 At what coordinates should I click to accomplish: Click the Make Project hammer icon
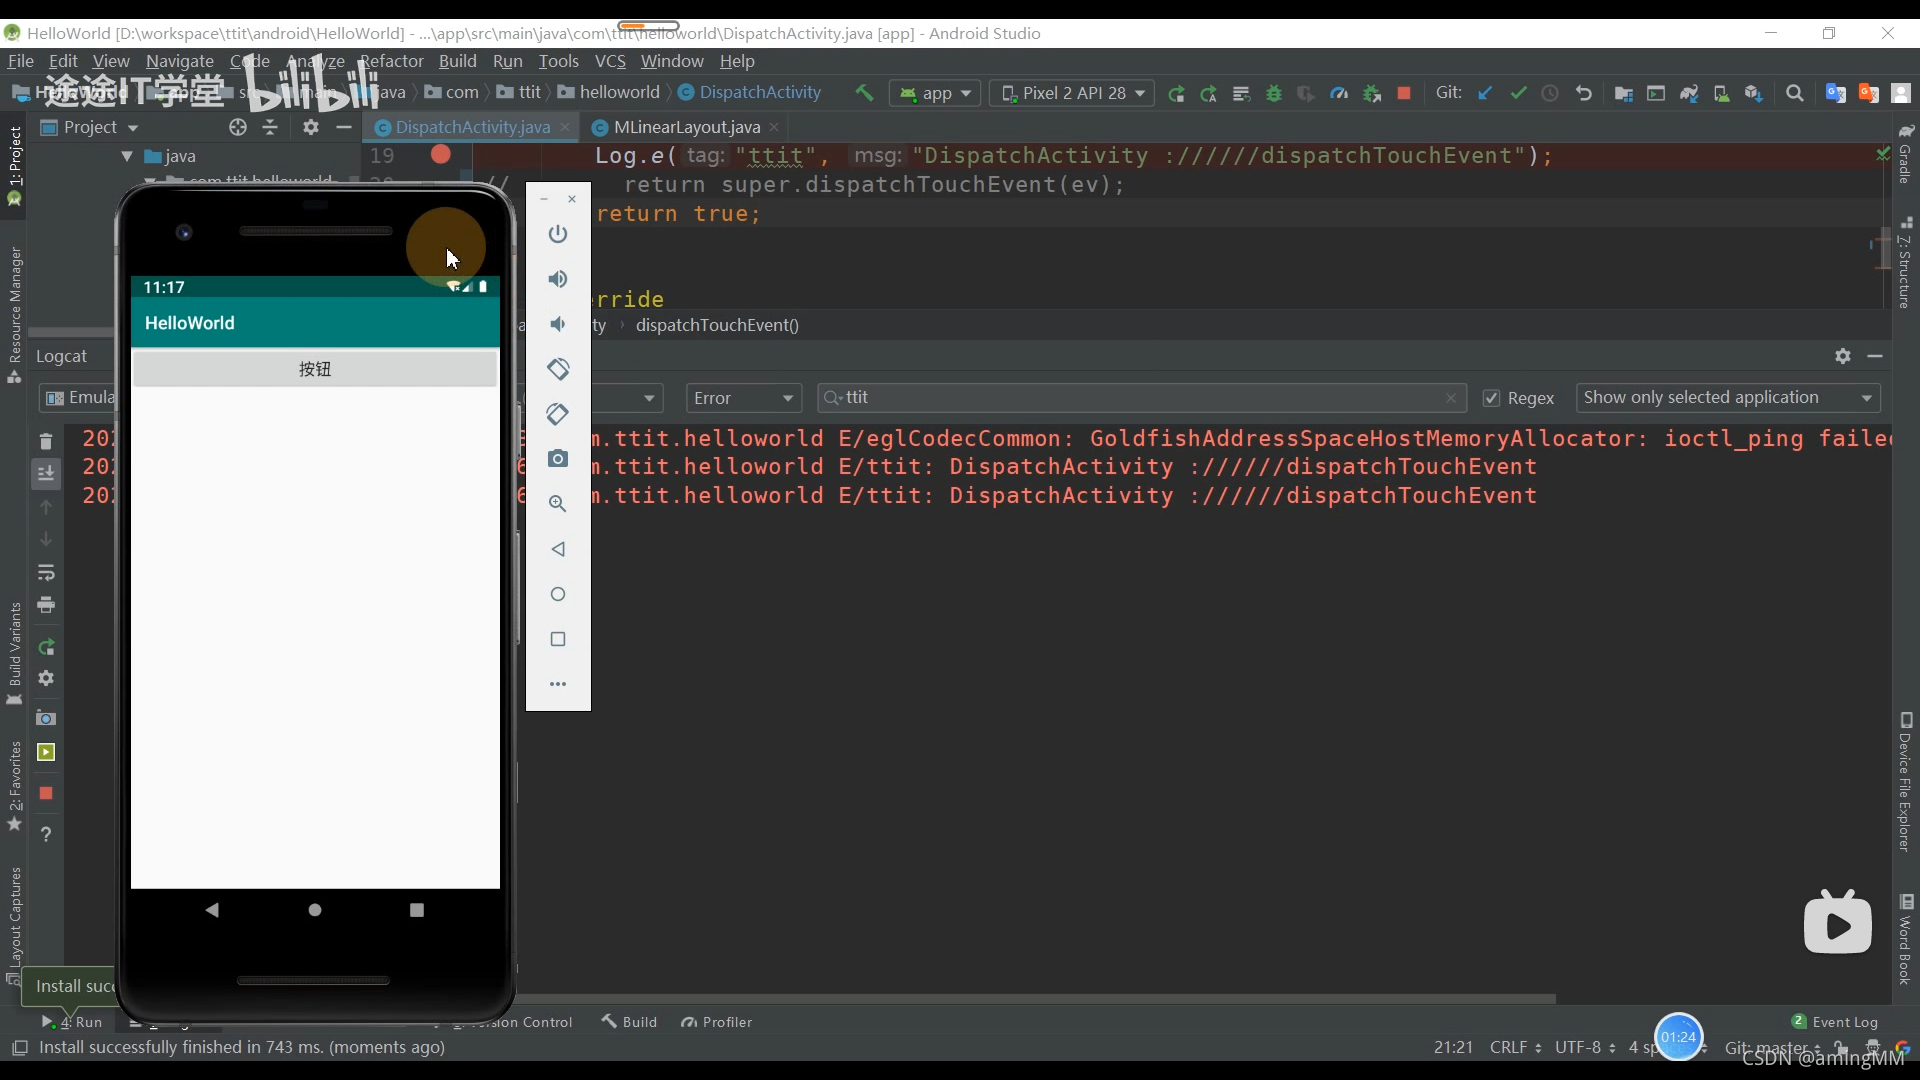(864, 93)
